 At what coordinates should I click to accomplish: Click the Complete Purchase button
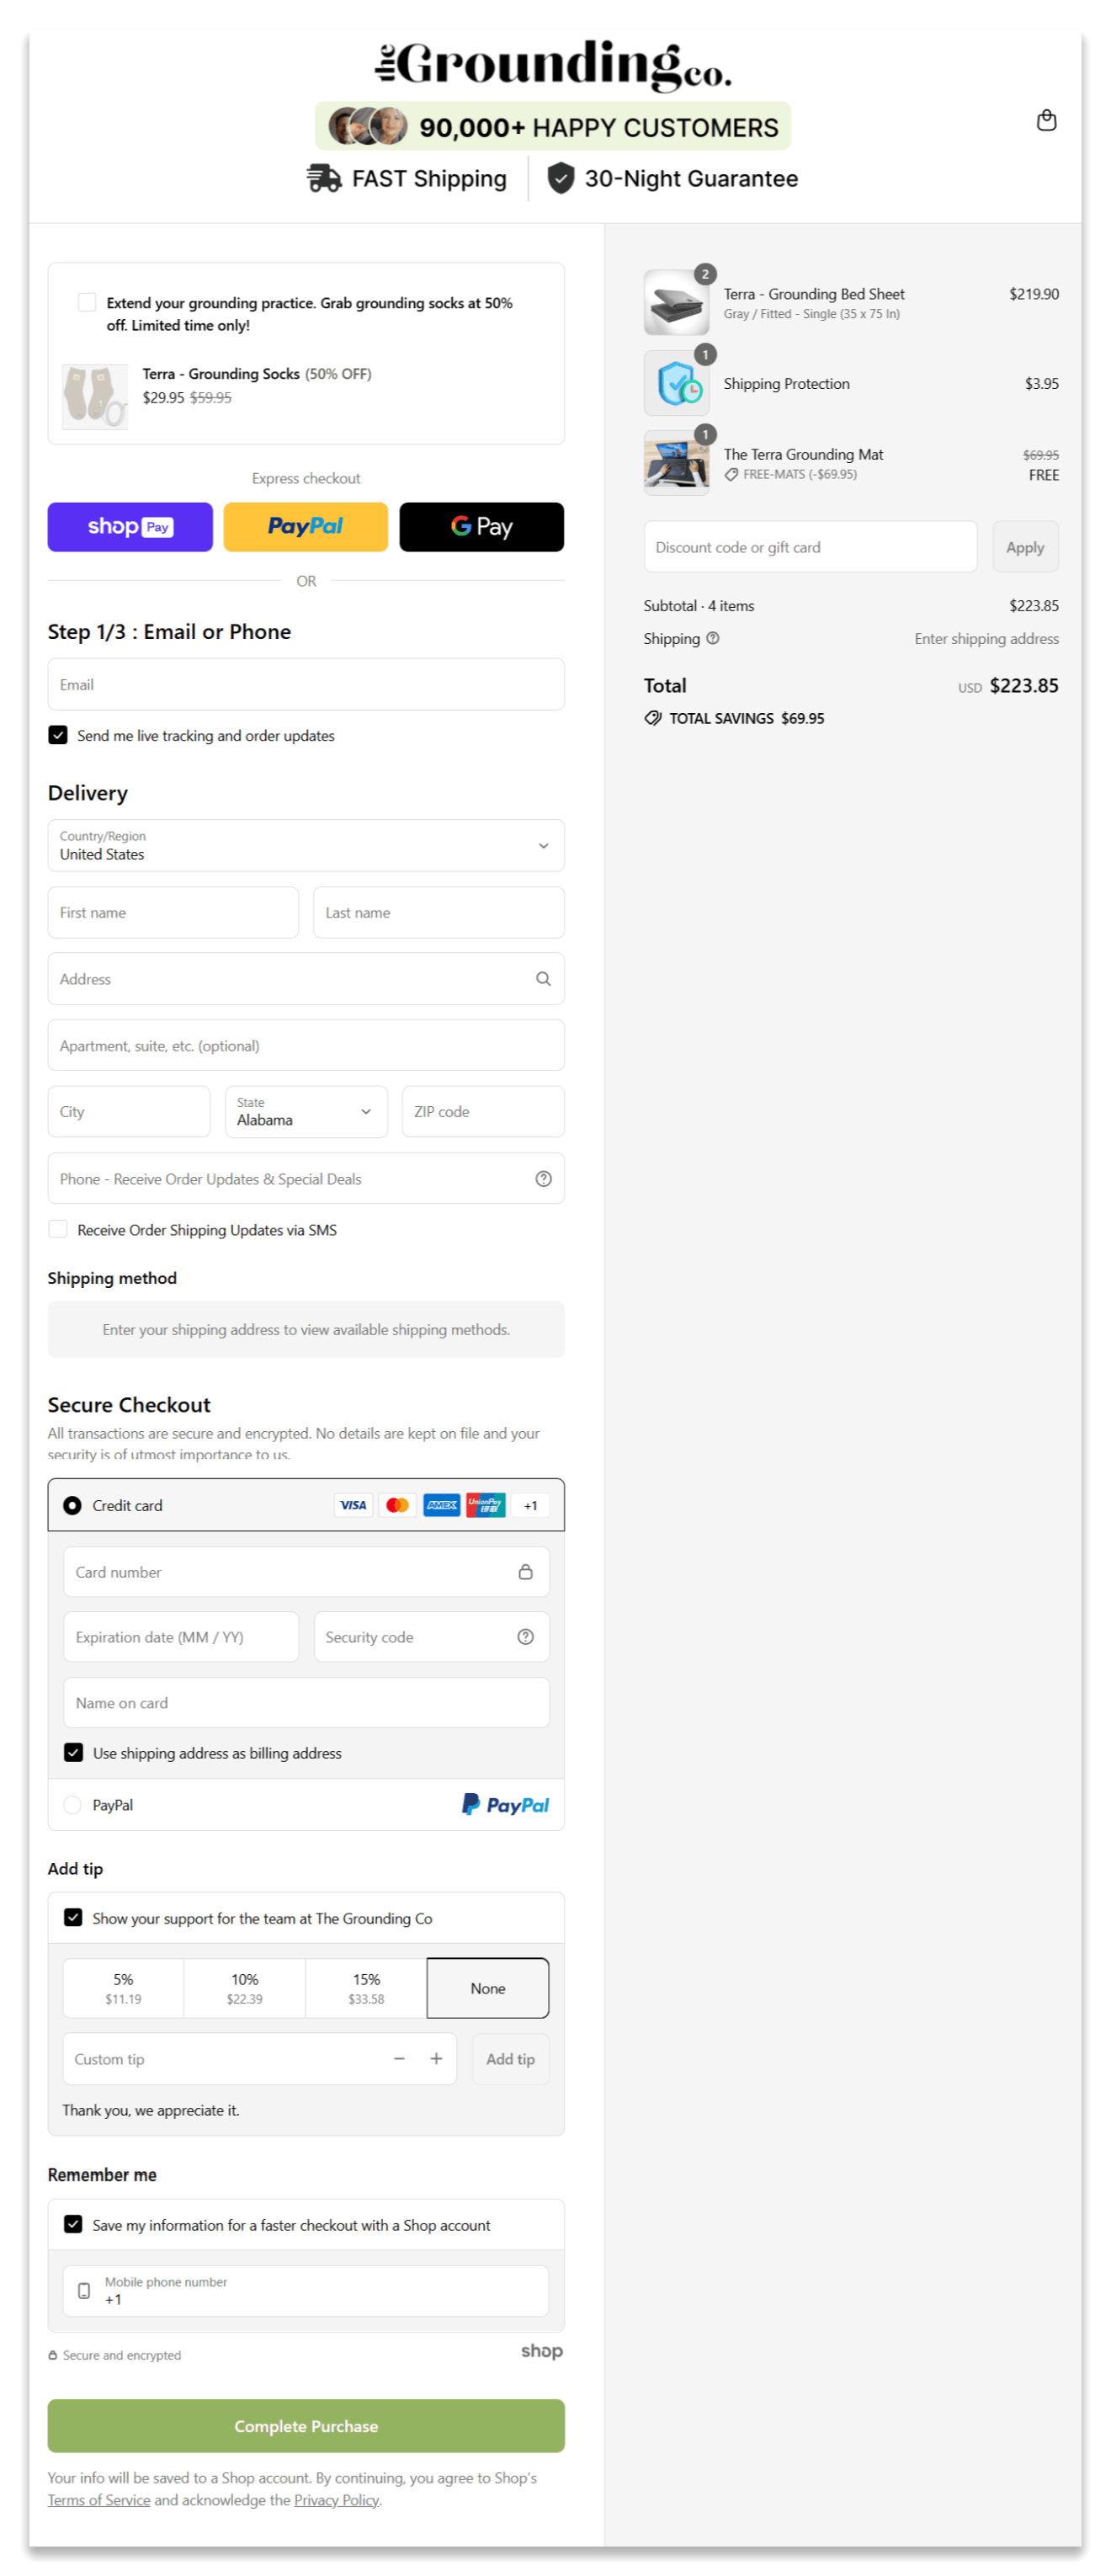point(306,2425)
